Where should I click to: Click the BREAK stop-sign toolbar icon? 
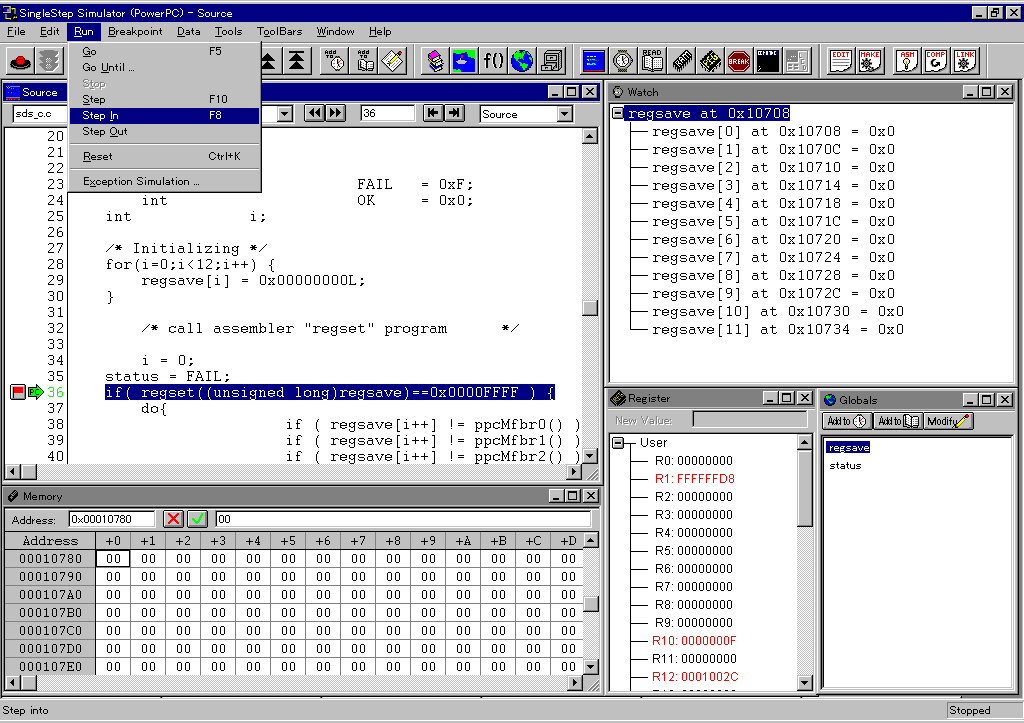pos(739,61)
